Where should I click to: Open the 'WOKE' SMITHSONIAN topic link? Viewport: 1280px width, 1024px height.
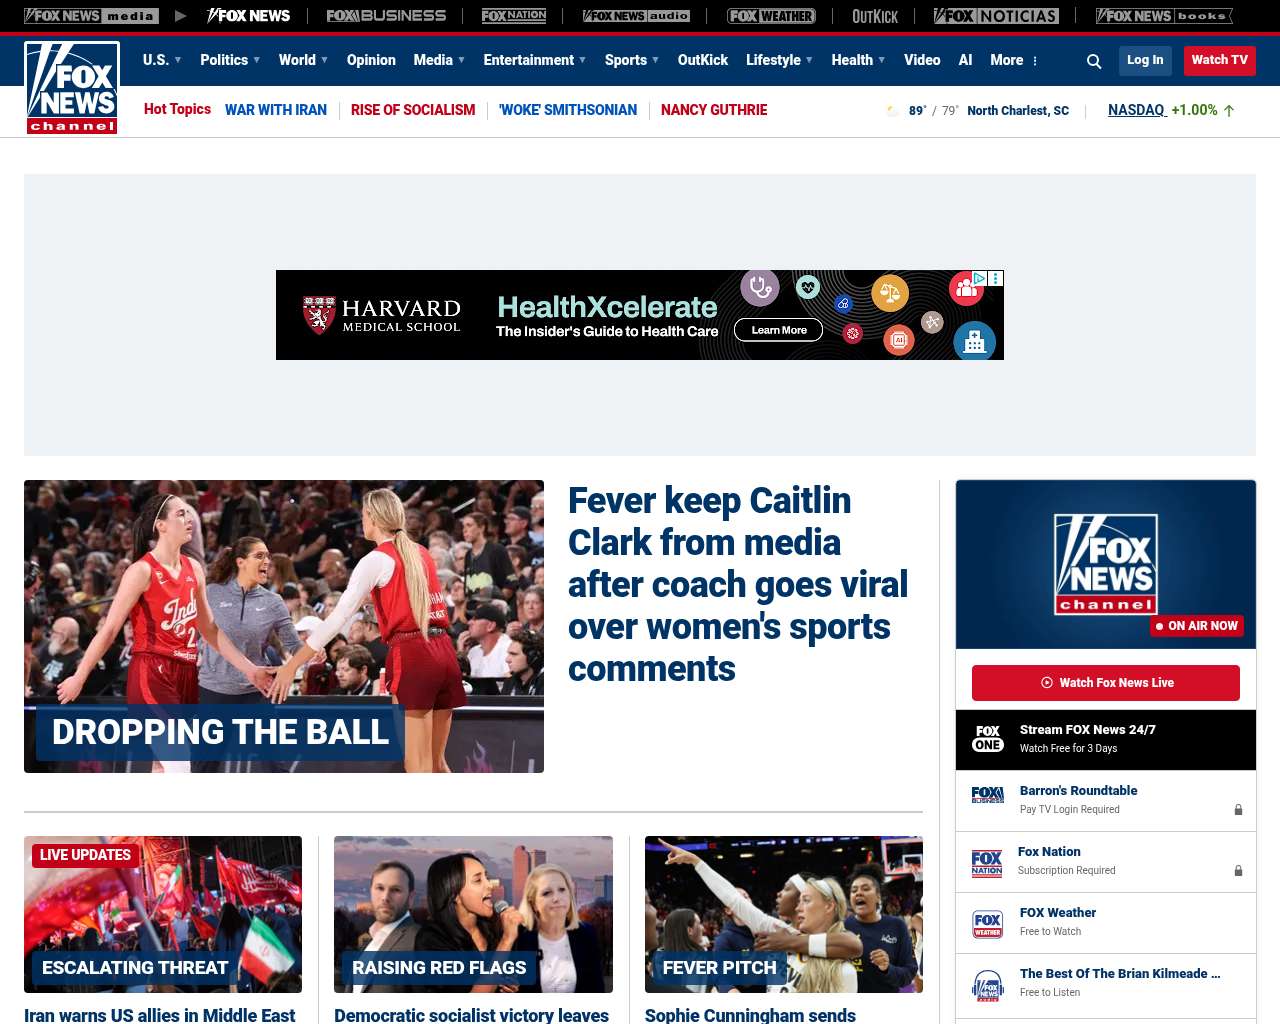tap(568, 110)
